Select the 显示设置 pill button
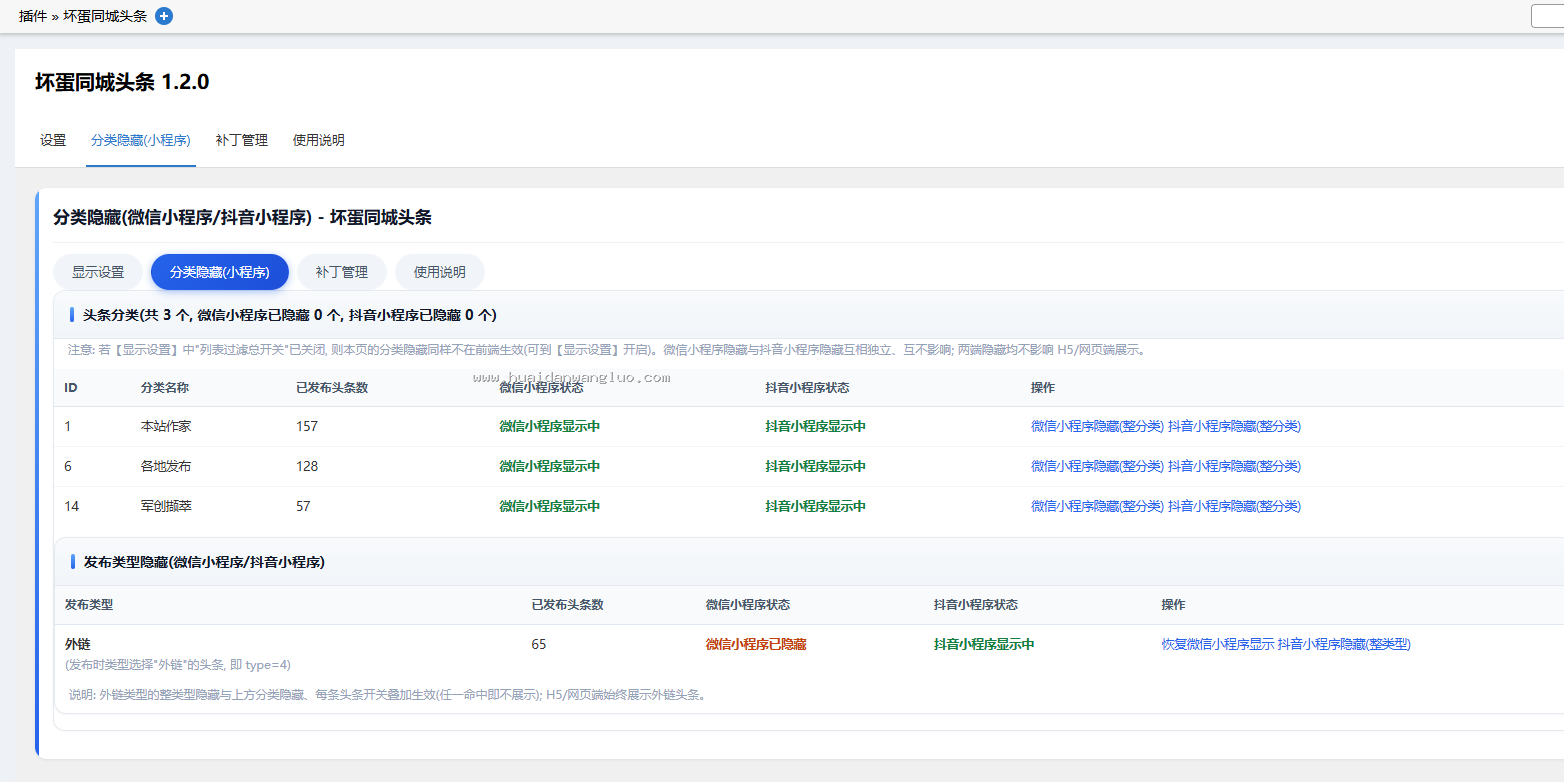This screenshot has height=782, width=1564. tap(98, 272)
